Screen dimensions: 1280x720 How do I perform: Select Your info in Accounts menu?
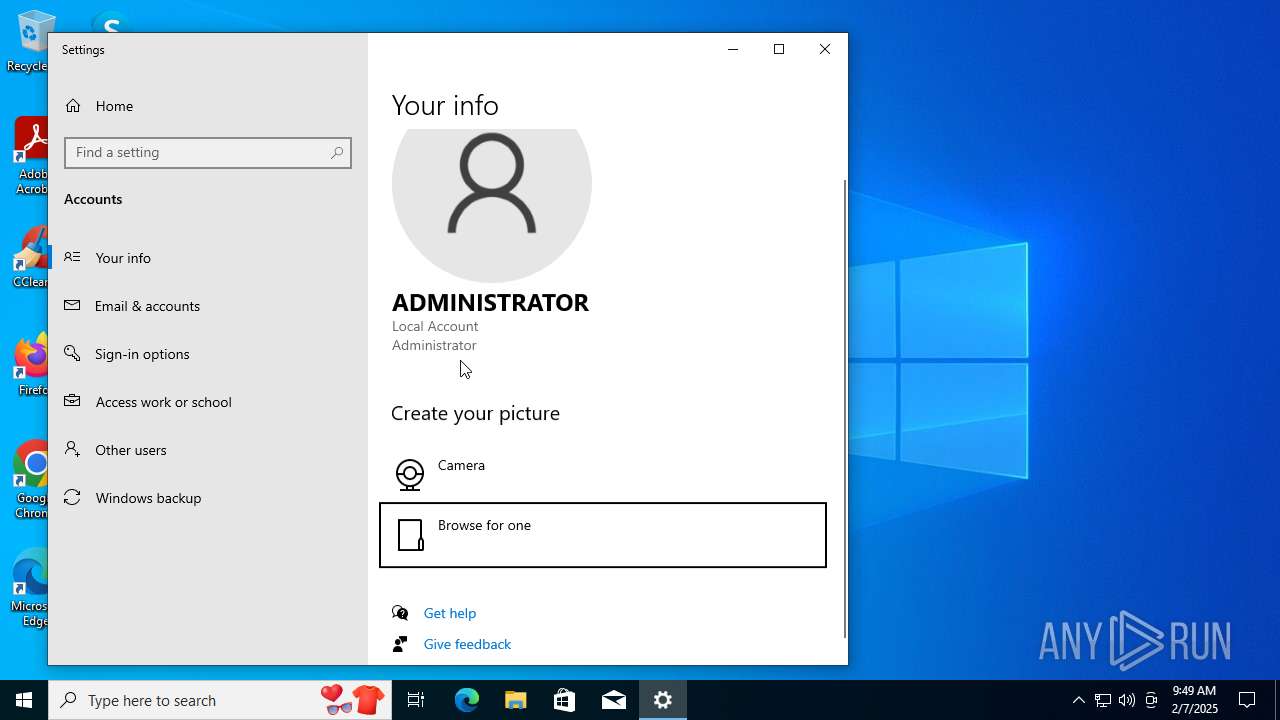point(208,258)
